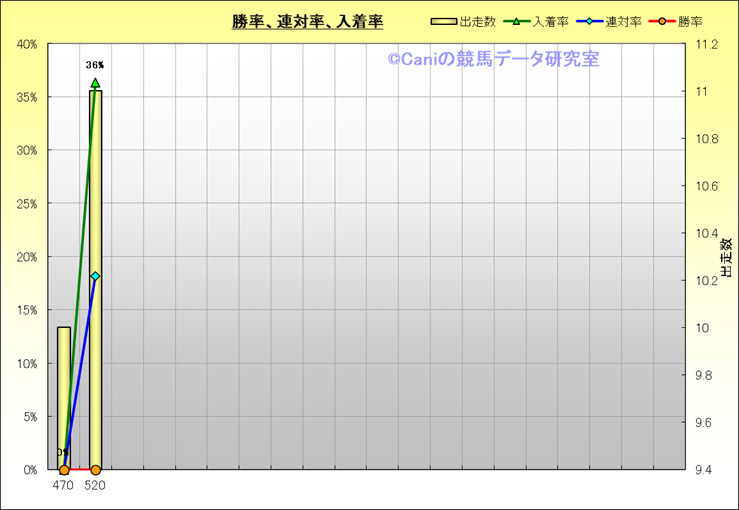The height and width of the screenshot is (510, 739).
Task: Click the orange circle marker at 520
Action: tap(95, 469)
